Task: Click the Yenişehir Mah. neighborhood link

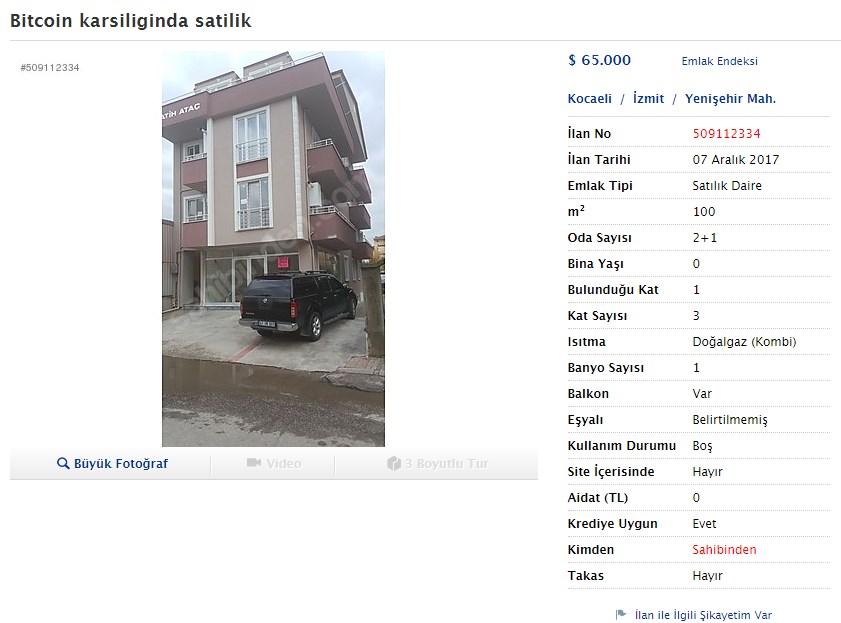Action: click(730, 99)
